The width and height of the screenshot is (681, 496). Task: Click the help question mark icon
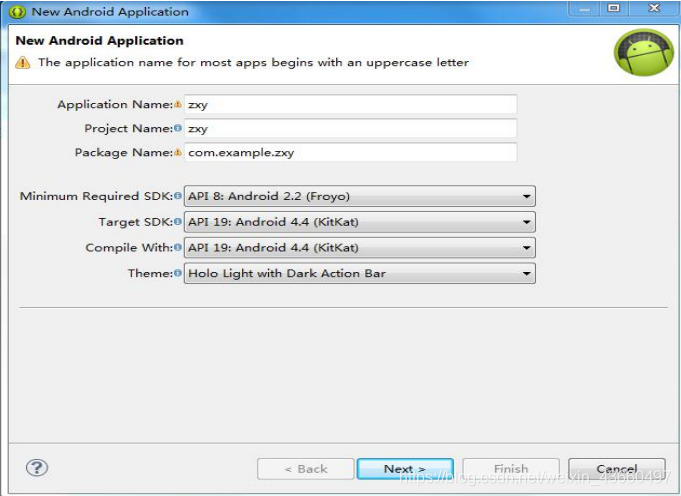coord(37,468)
